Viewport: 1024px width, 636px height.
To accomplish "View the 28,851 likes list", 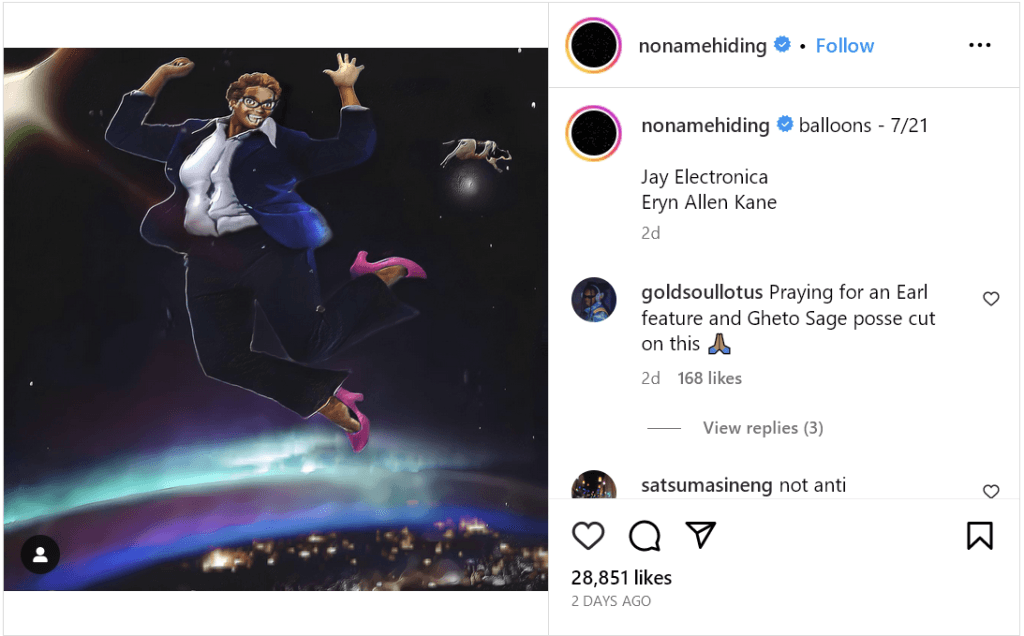I will (x=621, y=578).
